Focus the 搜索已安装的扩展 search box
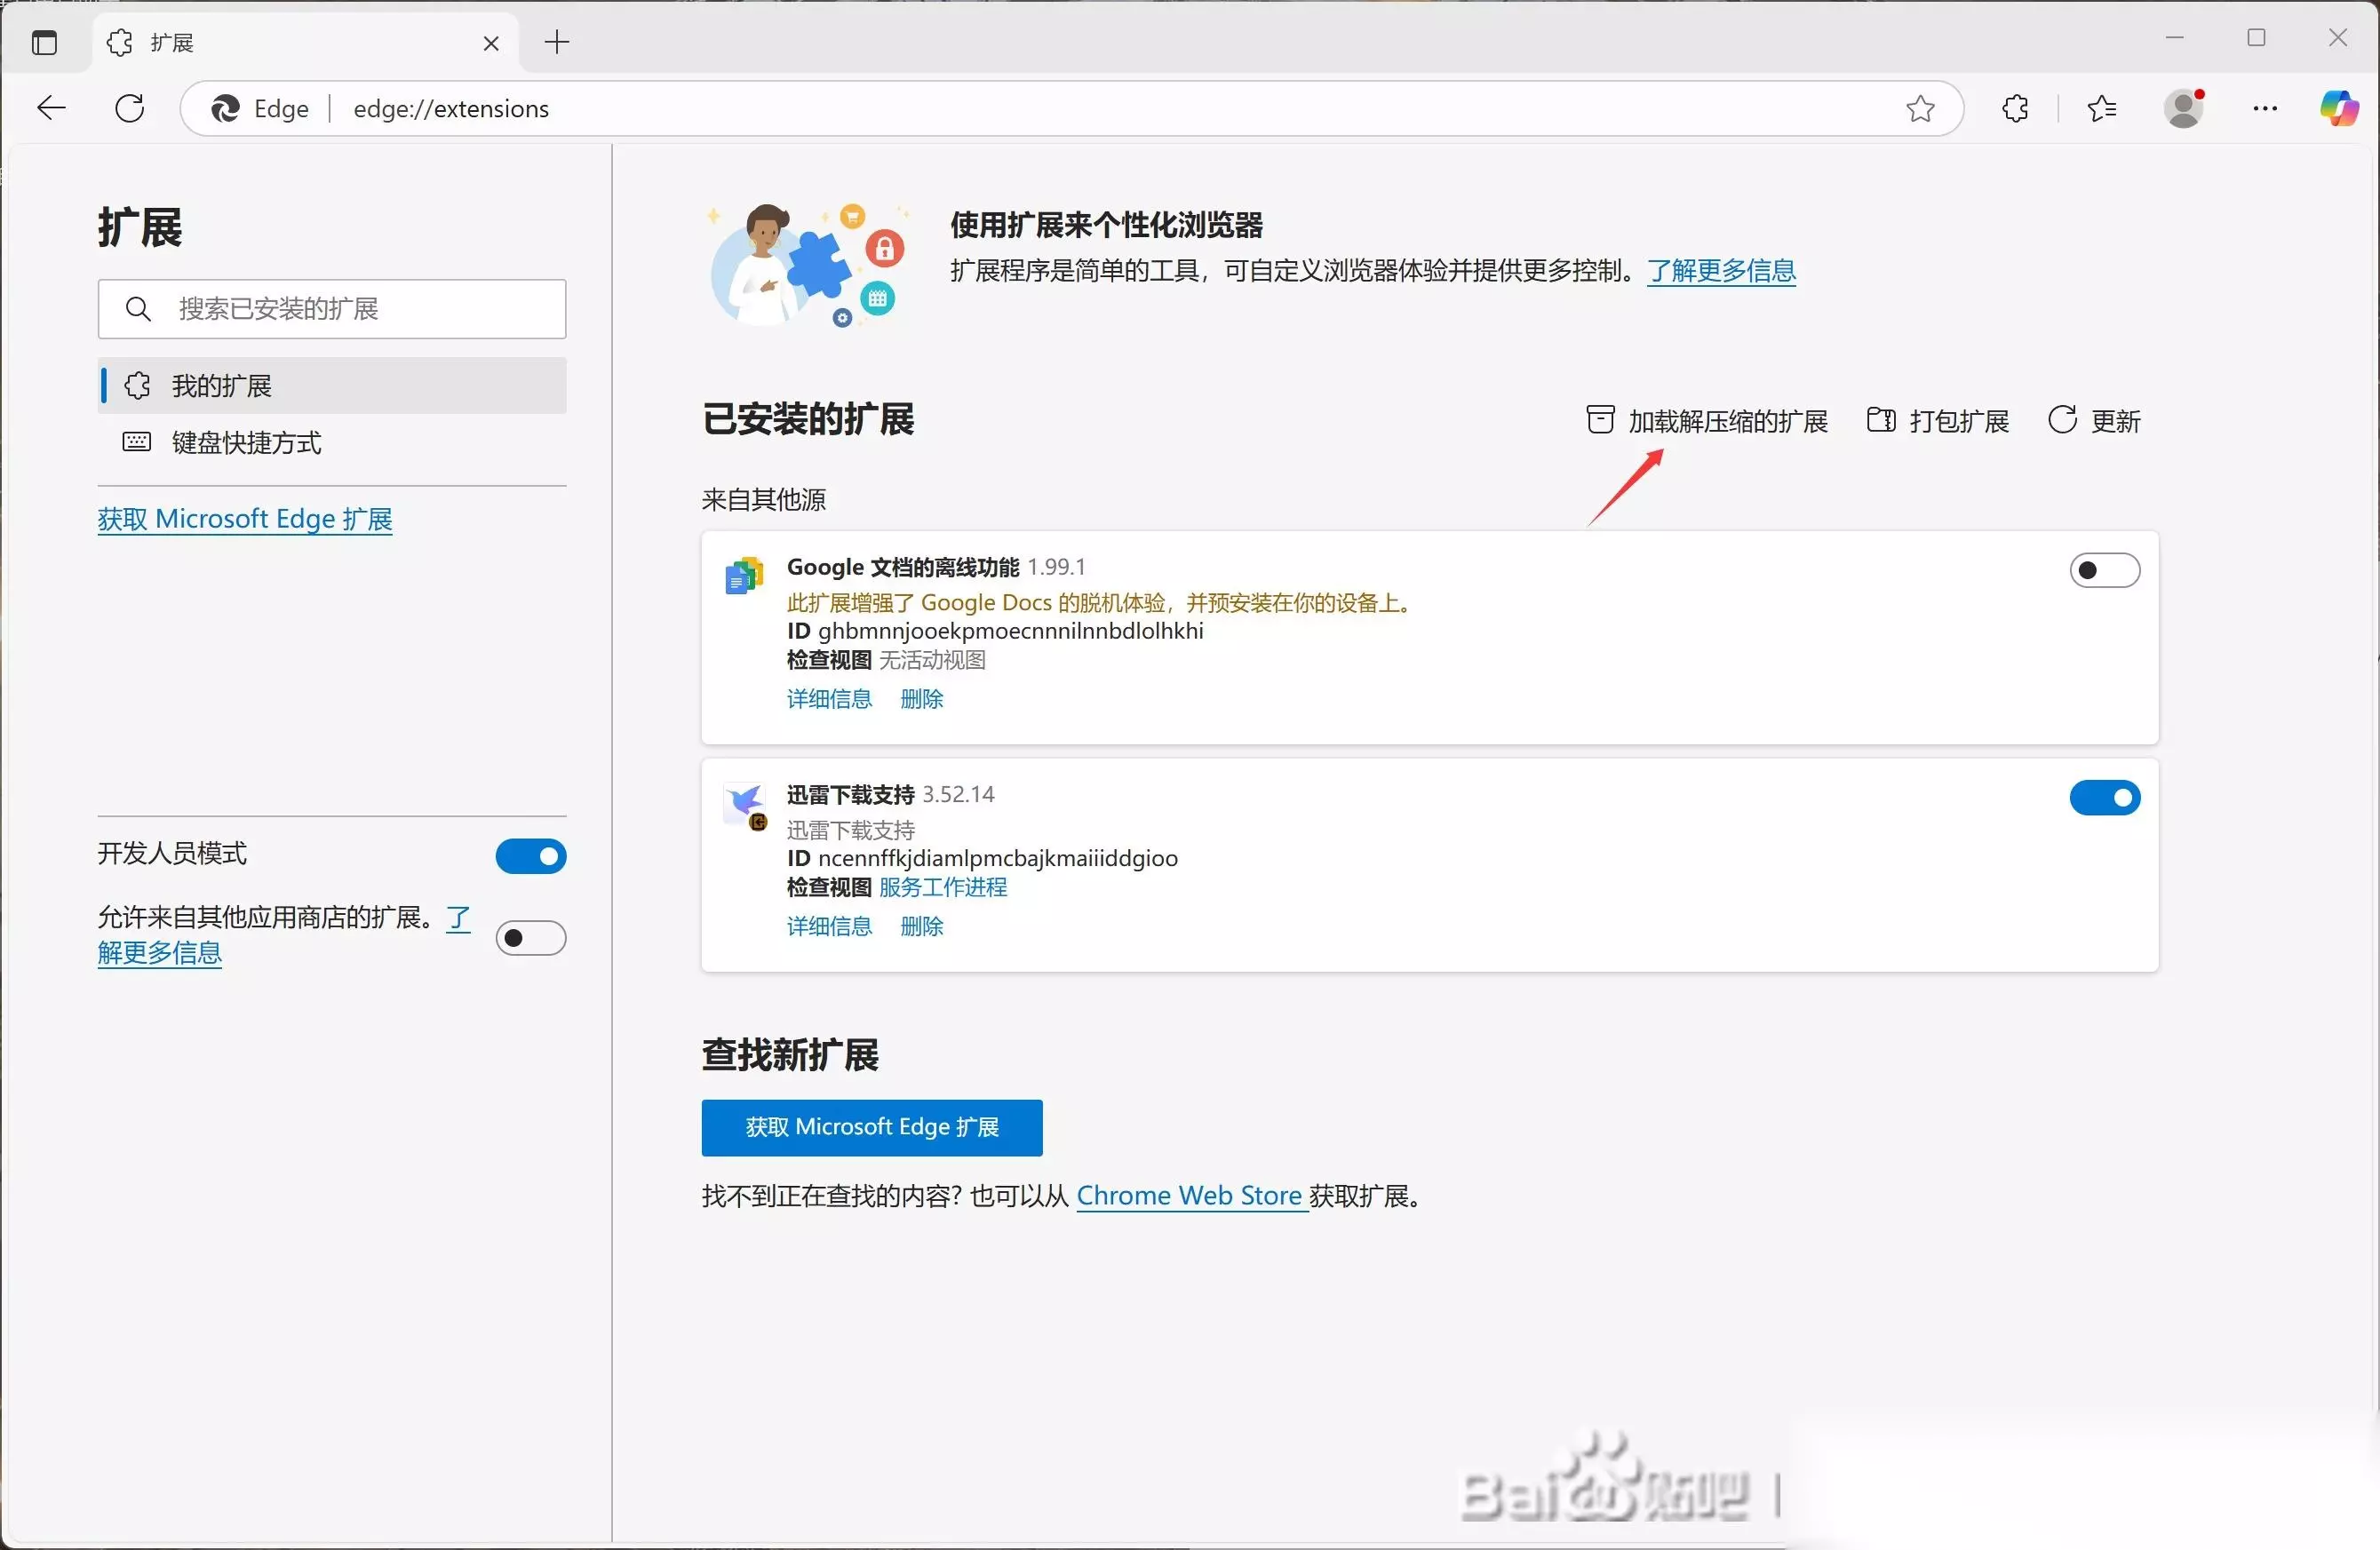Image resolution: width=2380 pixels, height=1550 pixels. [x=332, y=309]
